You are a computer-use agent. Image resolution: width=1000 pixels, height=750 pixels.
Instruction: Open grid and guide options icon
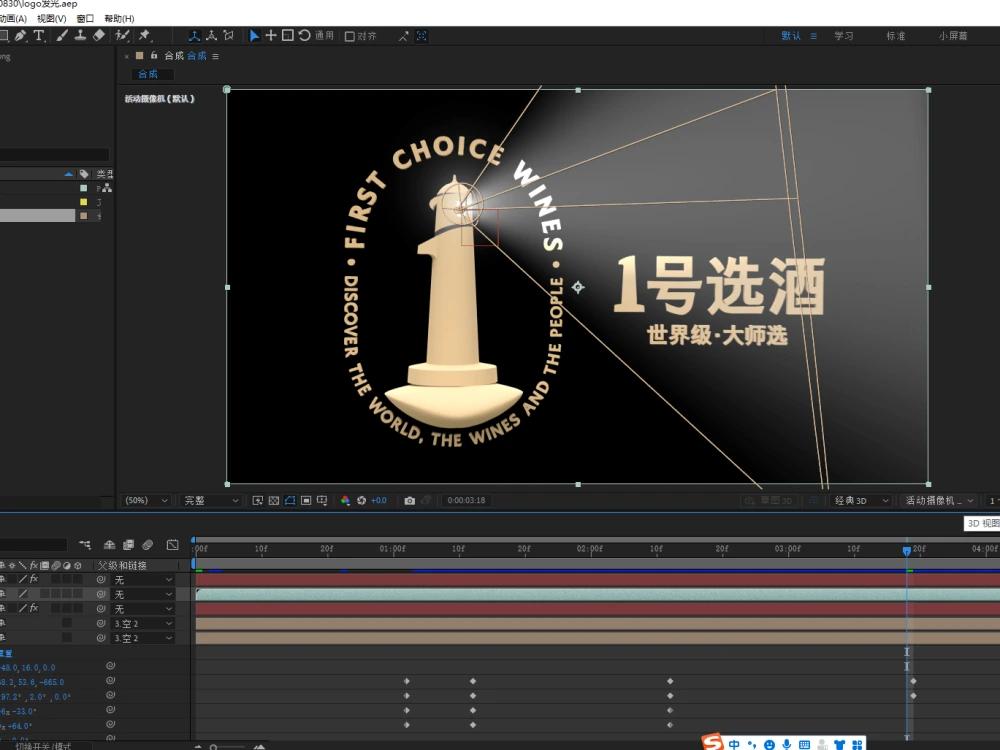click(322, 501)
